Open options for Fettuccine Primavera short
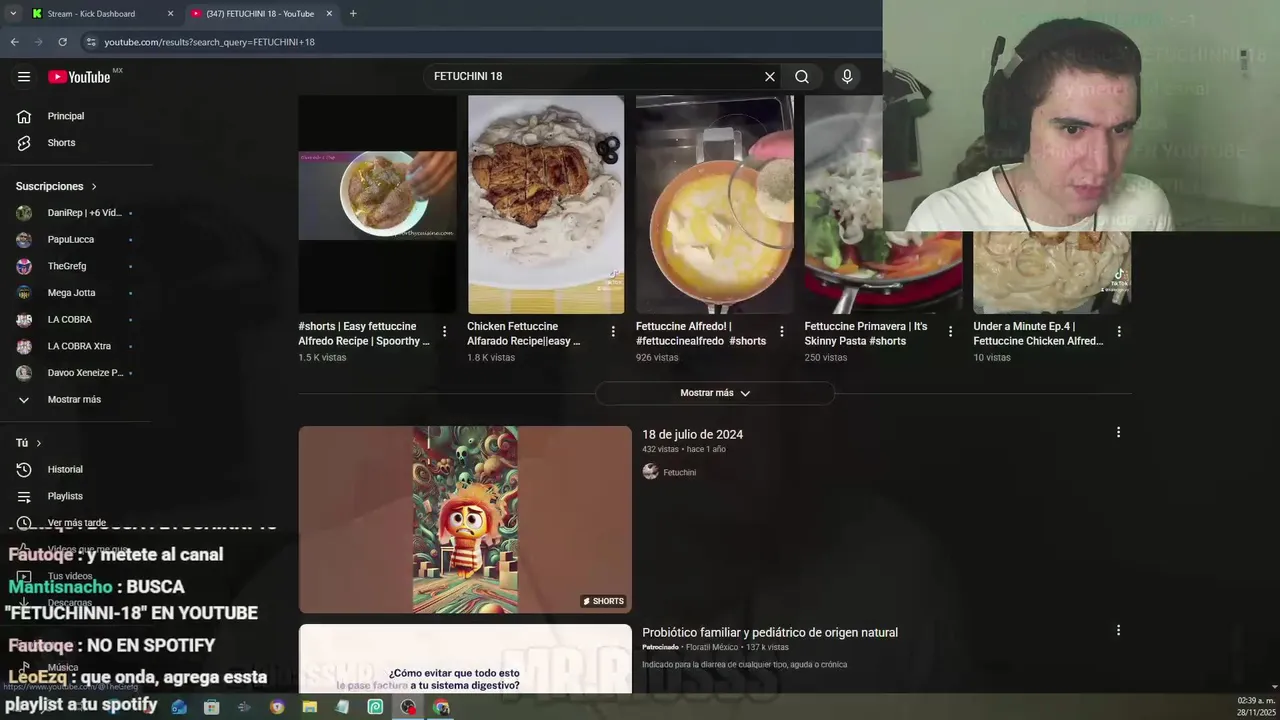1280x720 pixels. 951,331
